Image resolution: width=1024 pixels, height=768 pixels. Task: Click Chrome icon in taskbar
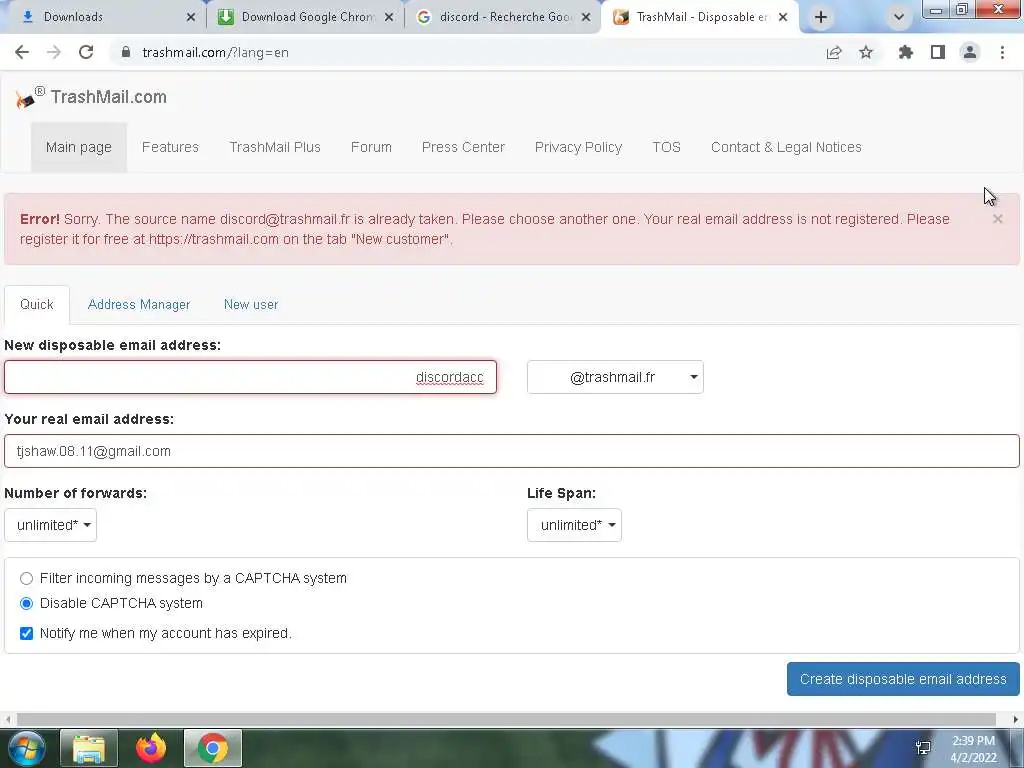213,748
